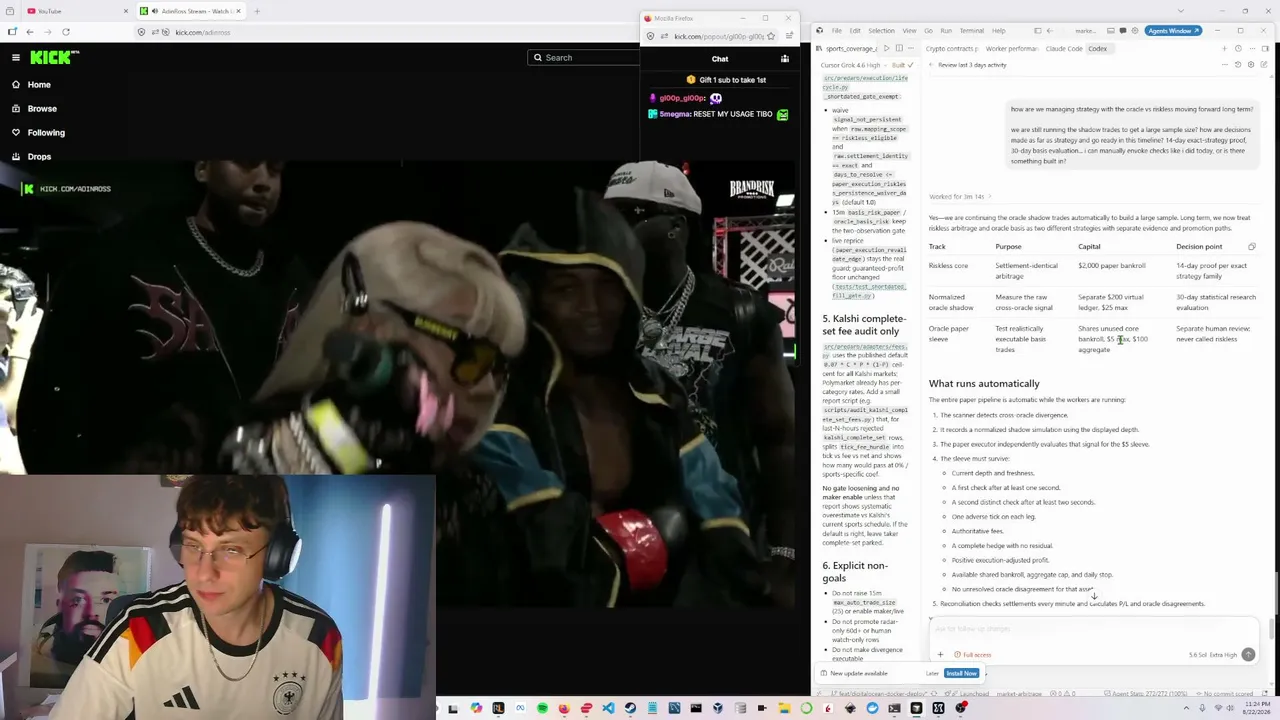Open the Run menu in Cursor
Image resolution: width=1280 pixels, height=720 pixels.
point(946,31)
